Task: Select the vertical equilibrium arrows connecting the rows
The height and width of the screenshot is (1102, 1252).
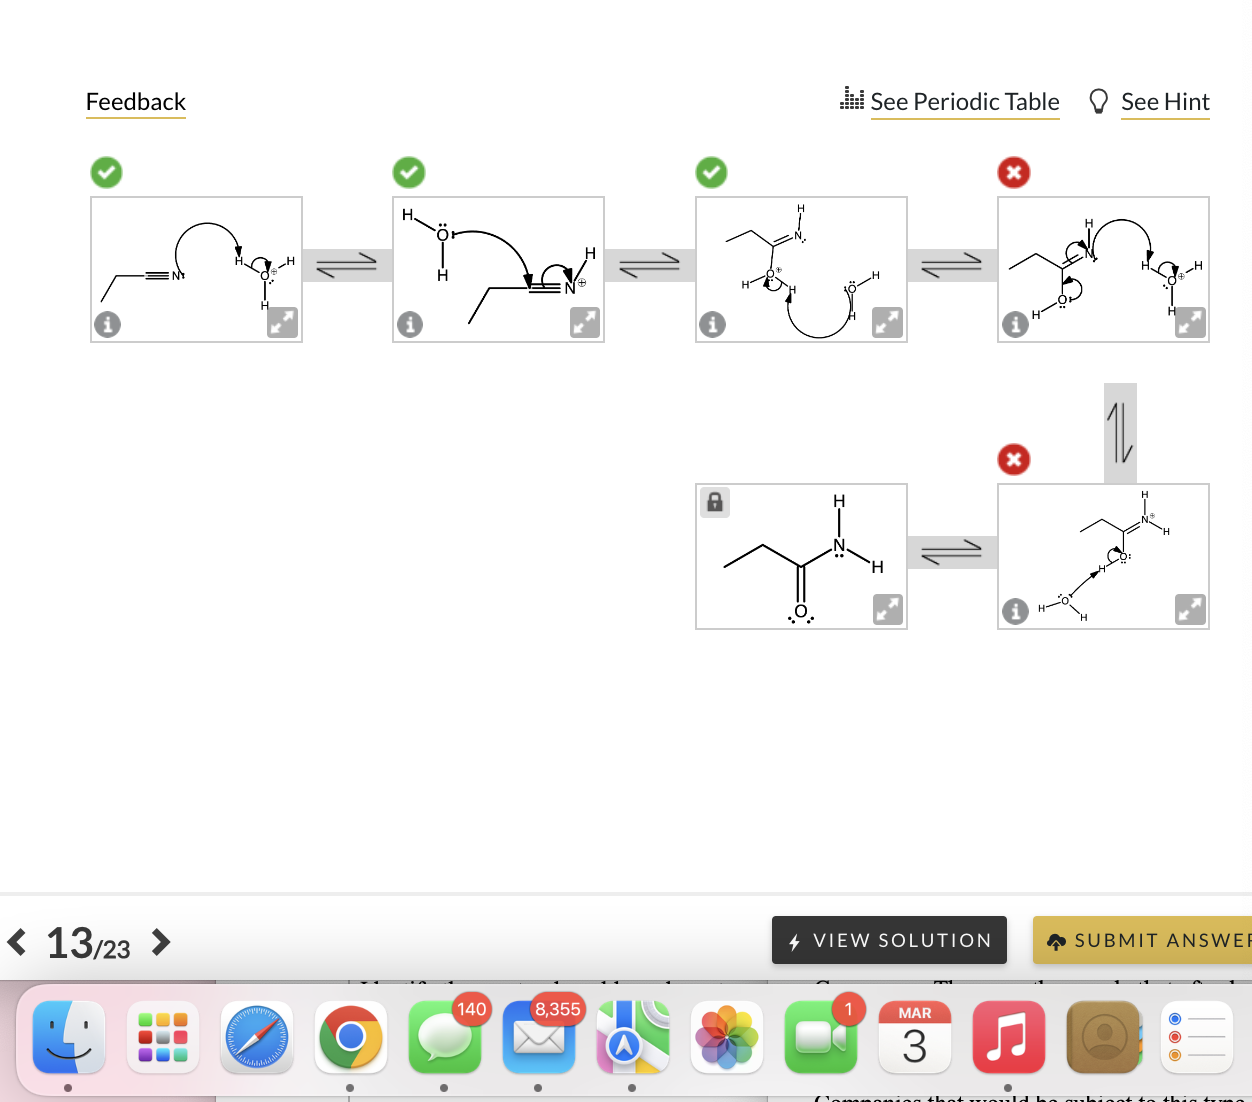Action: tap(1120, 433)
